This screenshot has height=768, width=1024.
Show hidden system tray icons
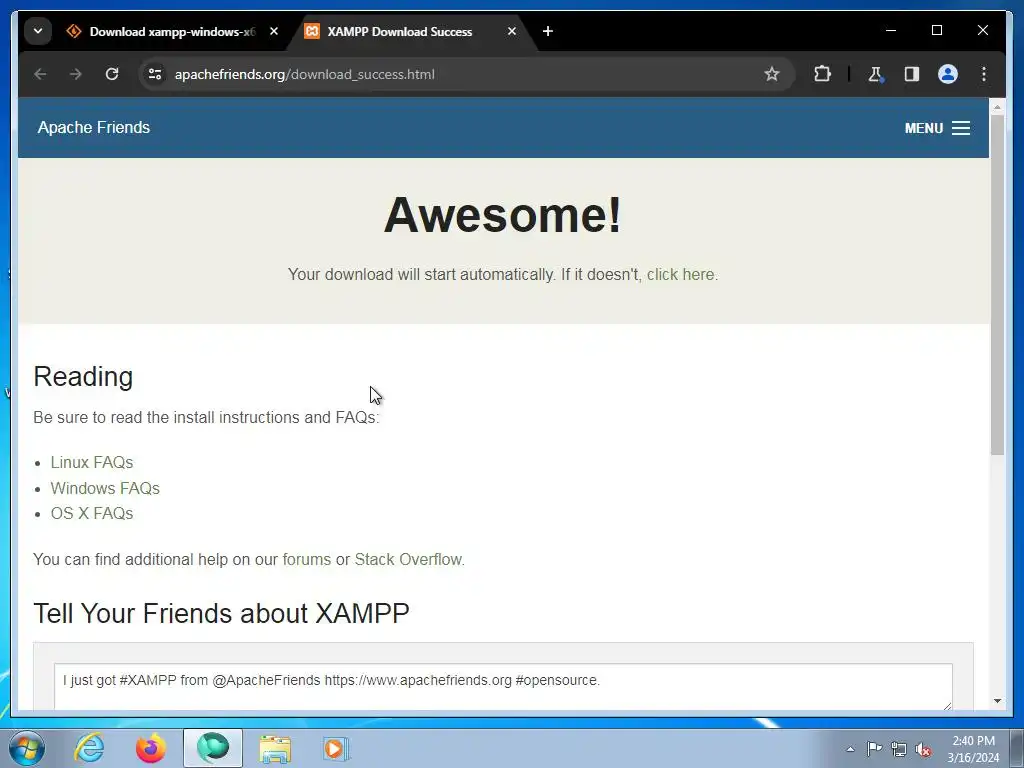click(850, 749)
